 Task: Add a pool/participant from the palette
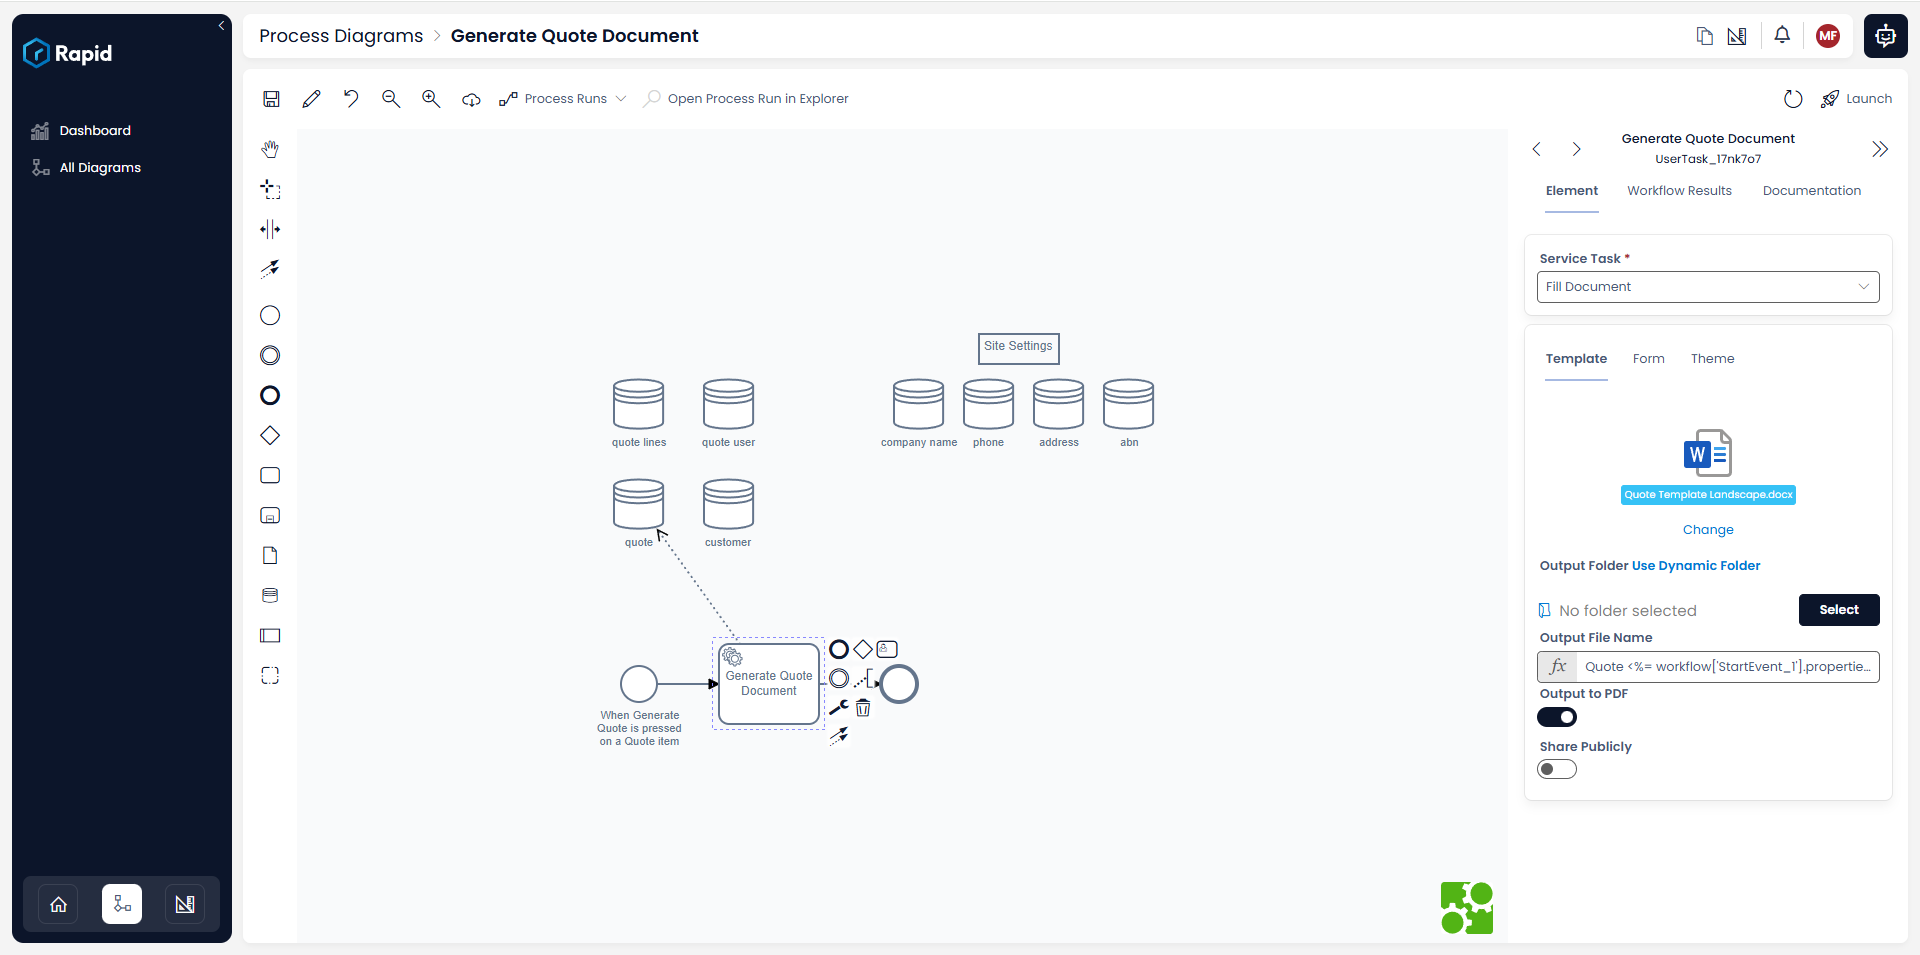point(270,636)
